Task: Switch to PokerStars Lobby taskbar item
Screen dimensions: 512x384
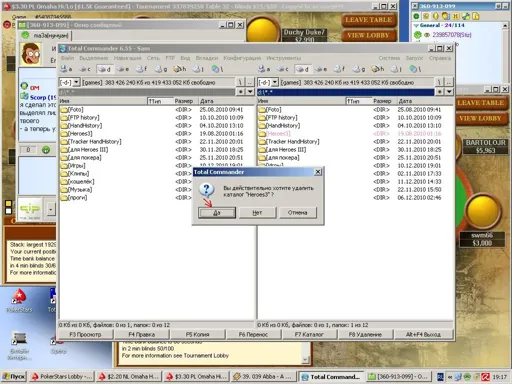Action: [62, 377]
